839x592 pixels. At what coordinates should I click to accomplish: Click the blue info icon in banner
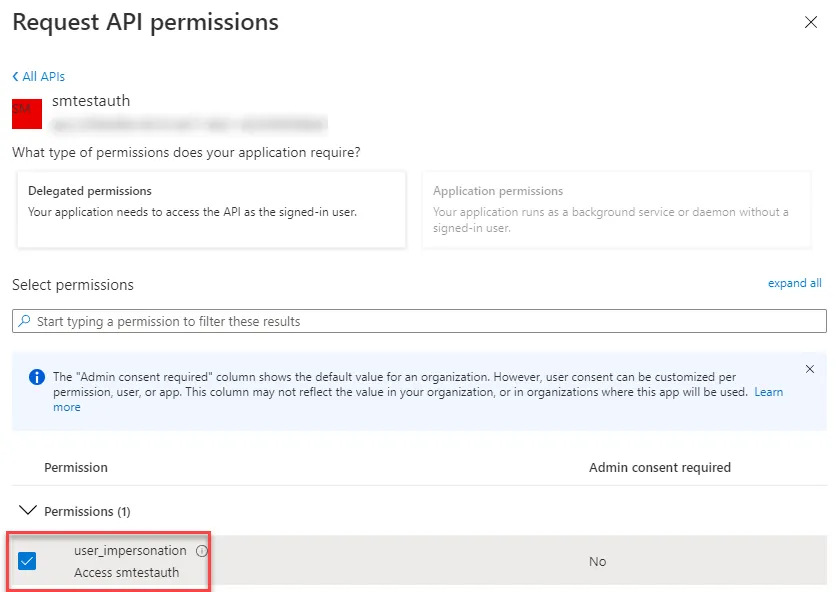pyautogui.click(x=36, y=377)
